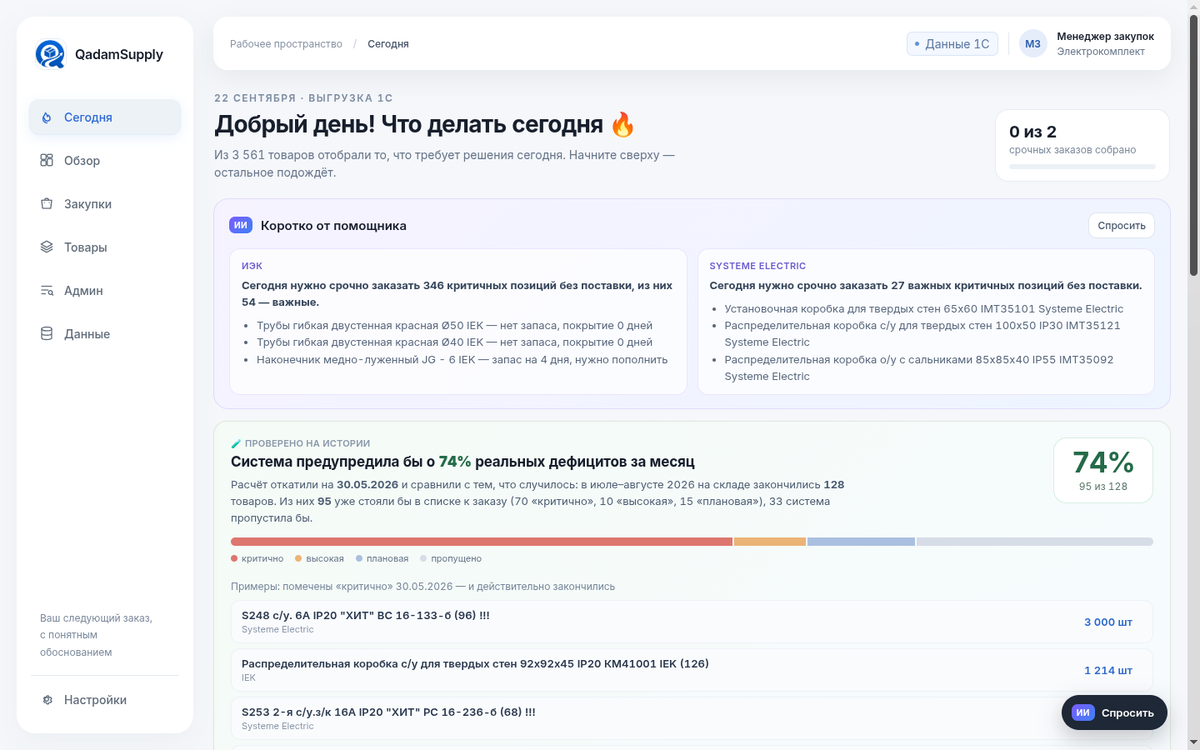Click the search-list icon beside Админ
The image size is (1200, 750).
click(x=46, y=290)
